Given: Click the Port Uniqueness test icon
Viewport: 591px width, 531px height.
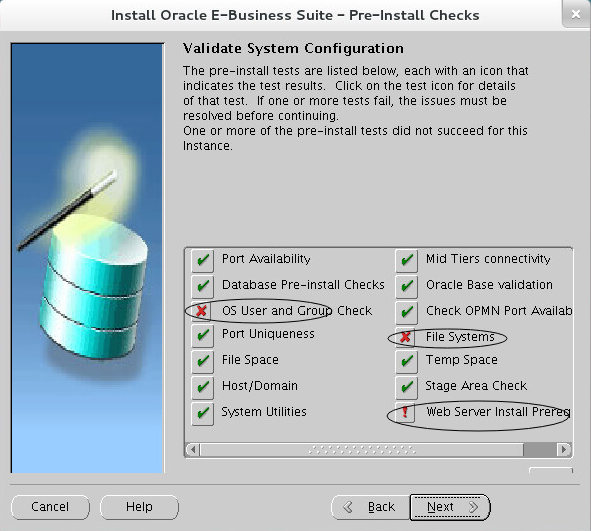Looking at the screenshot, I should (x=202, y=335).
